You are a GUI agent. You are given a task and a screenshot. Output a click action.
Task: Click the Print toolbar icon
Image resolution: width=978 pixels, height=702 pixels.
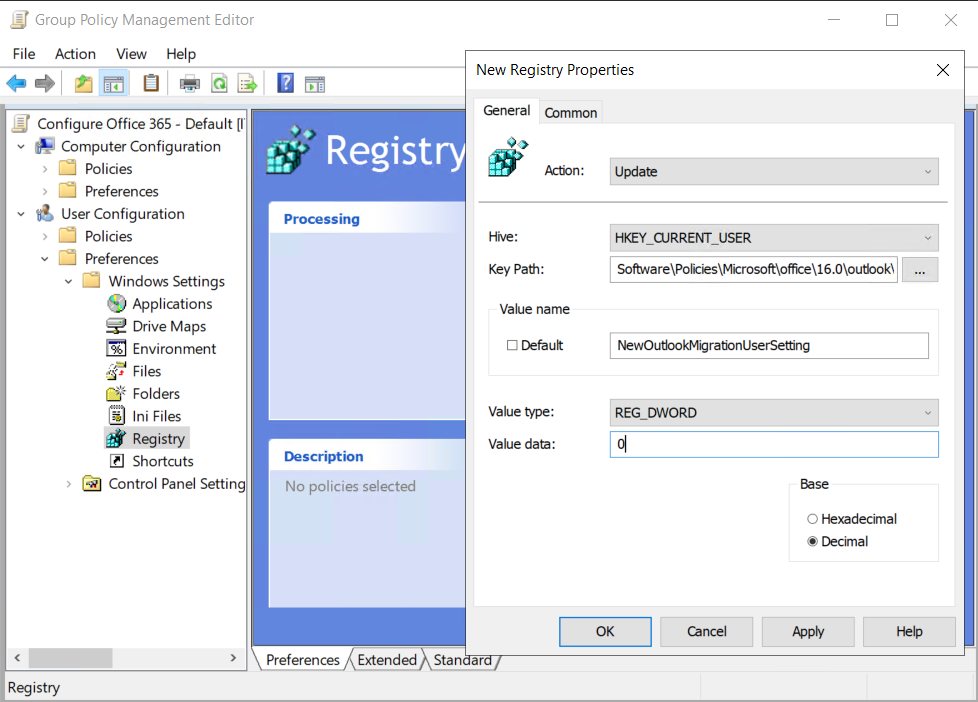[x=190, y=83]
